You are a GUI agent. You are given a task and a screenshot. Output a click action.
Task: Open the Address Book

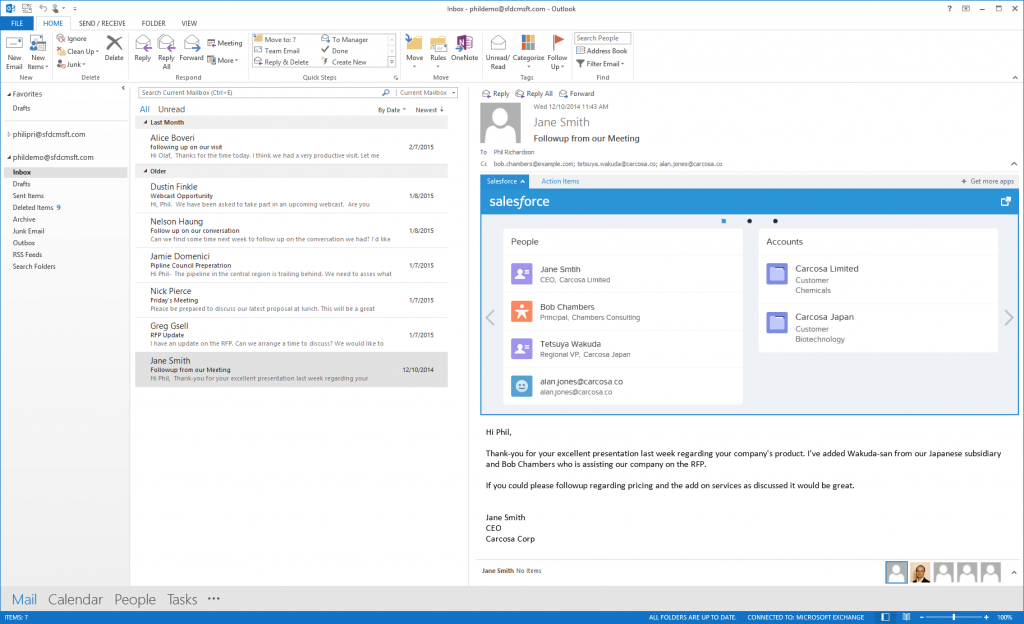602,50
